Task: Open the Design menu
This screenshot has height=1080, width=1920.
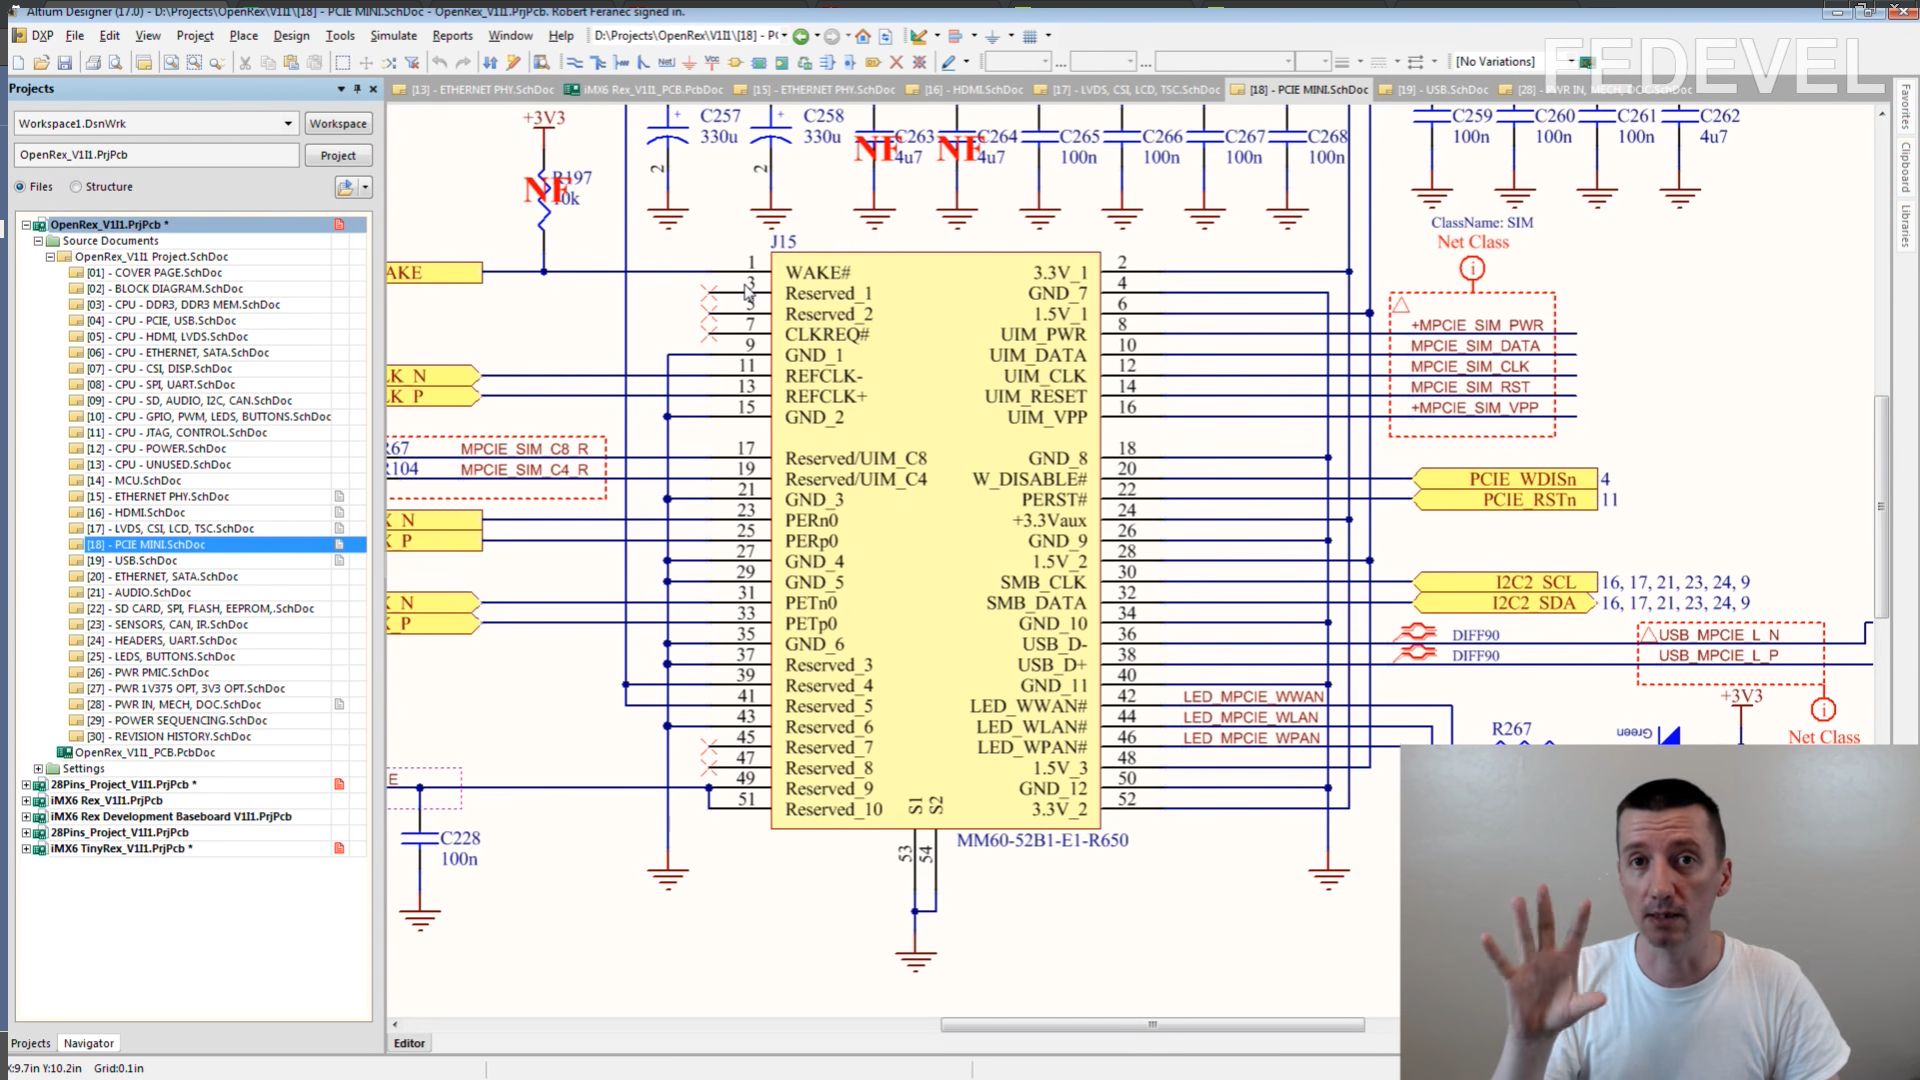Action: [291, 36]
